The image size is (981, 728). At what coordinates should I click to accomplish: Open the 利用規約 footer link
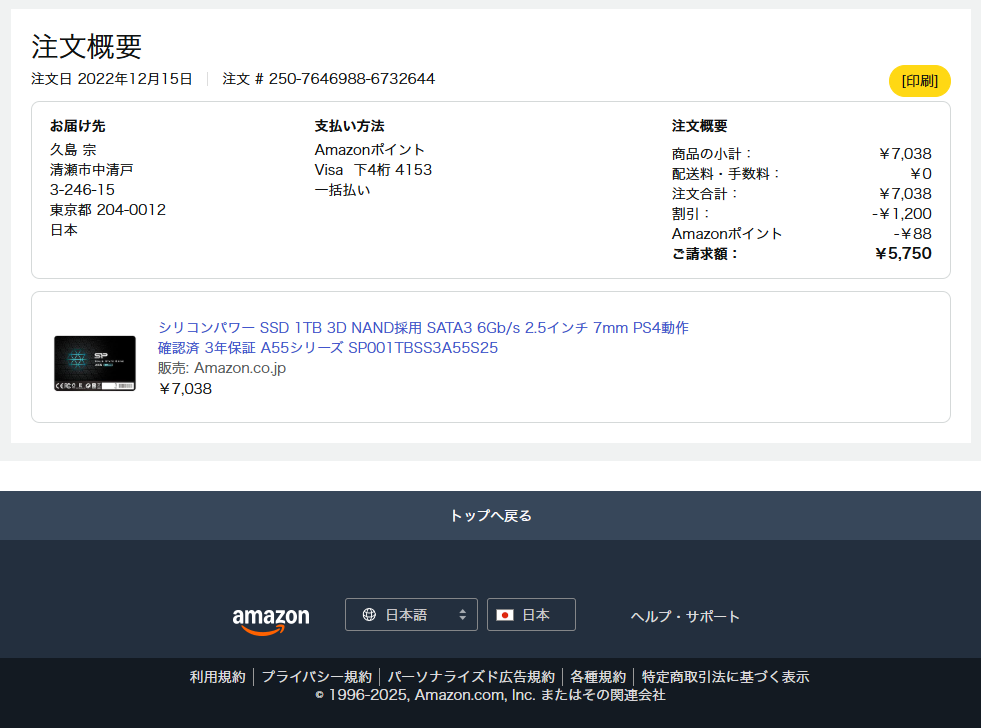point(217,677)
